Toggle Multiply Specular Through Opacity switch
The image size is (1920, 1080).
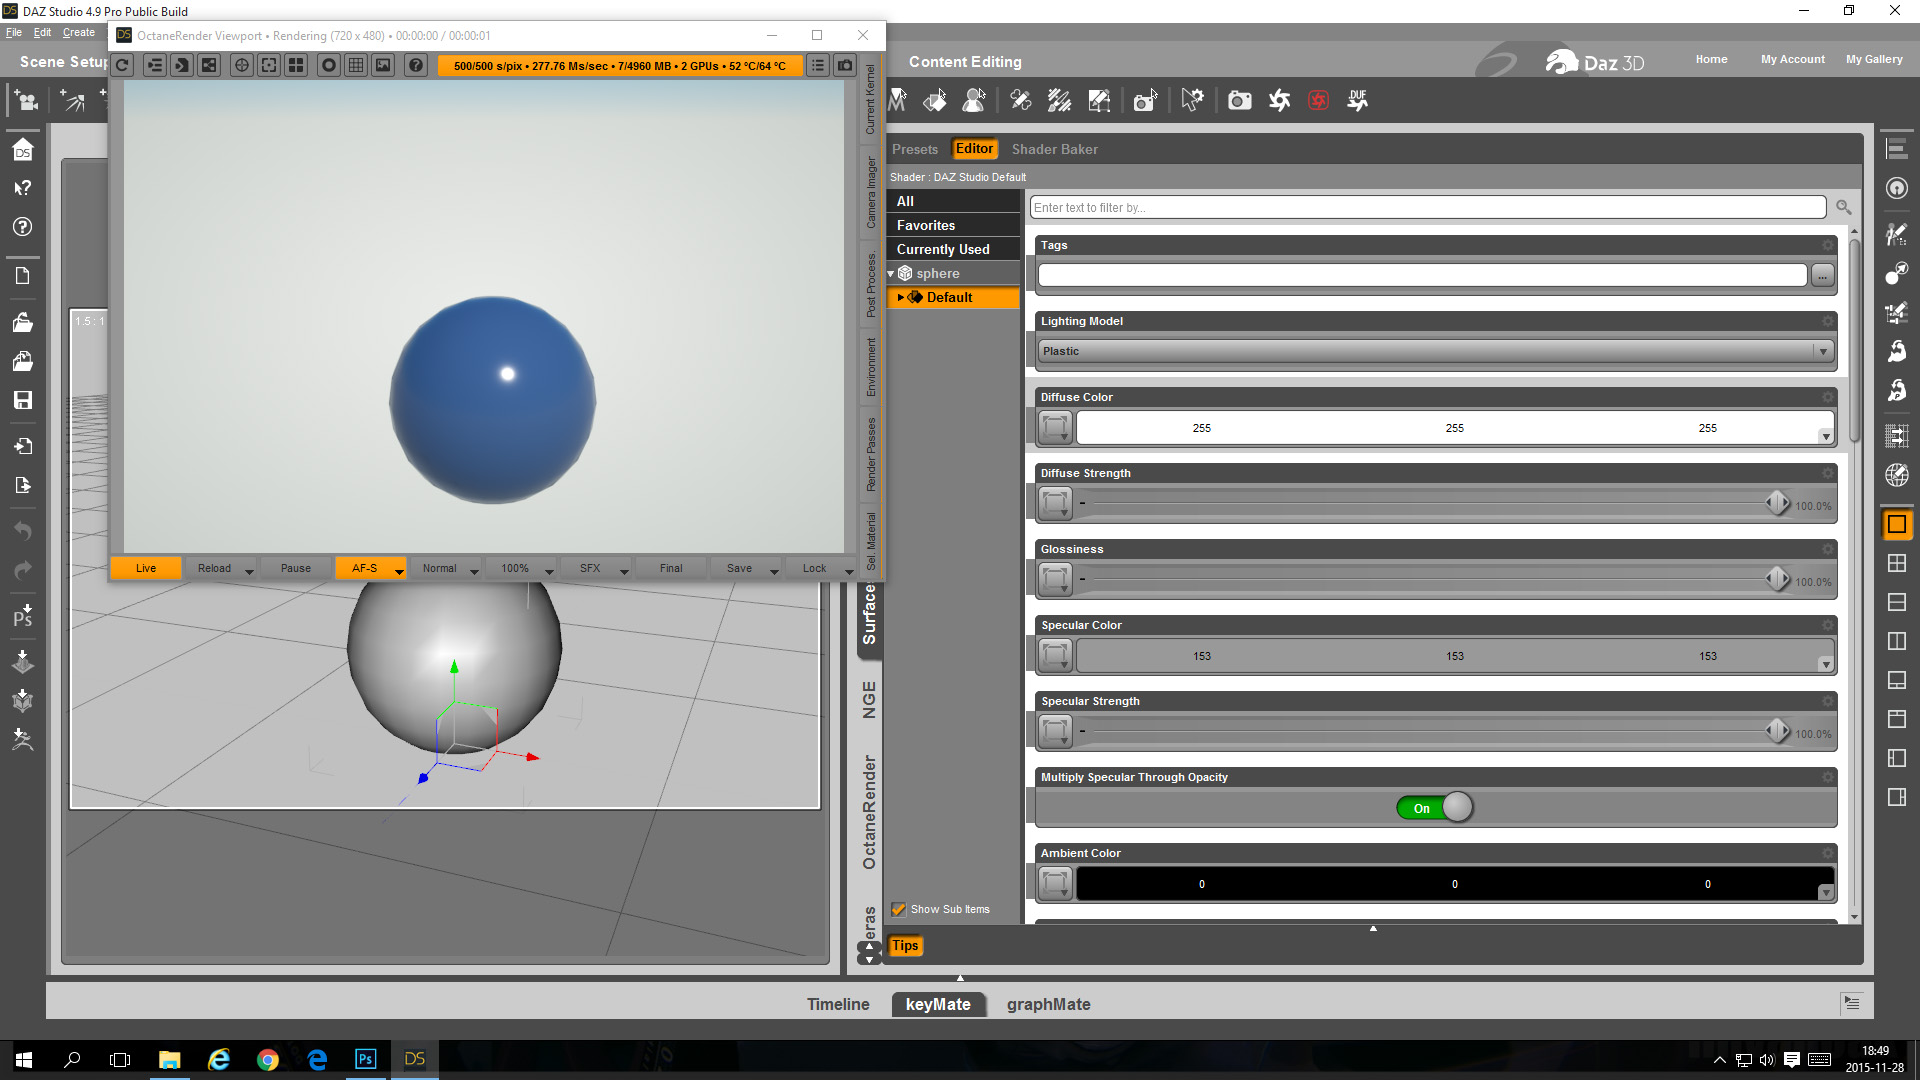[1435, 808]
